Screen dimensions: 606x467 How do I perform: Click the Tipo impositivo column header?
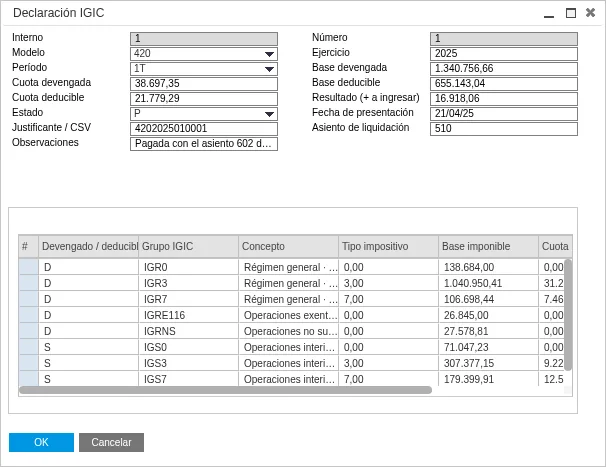389,247
